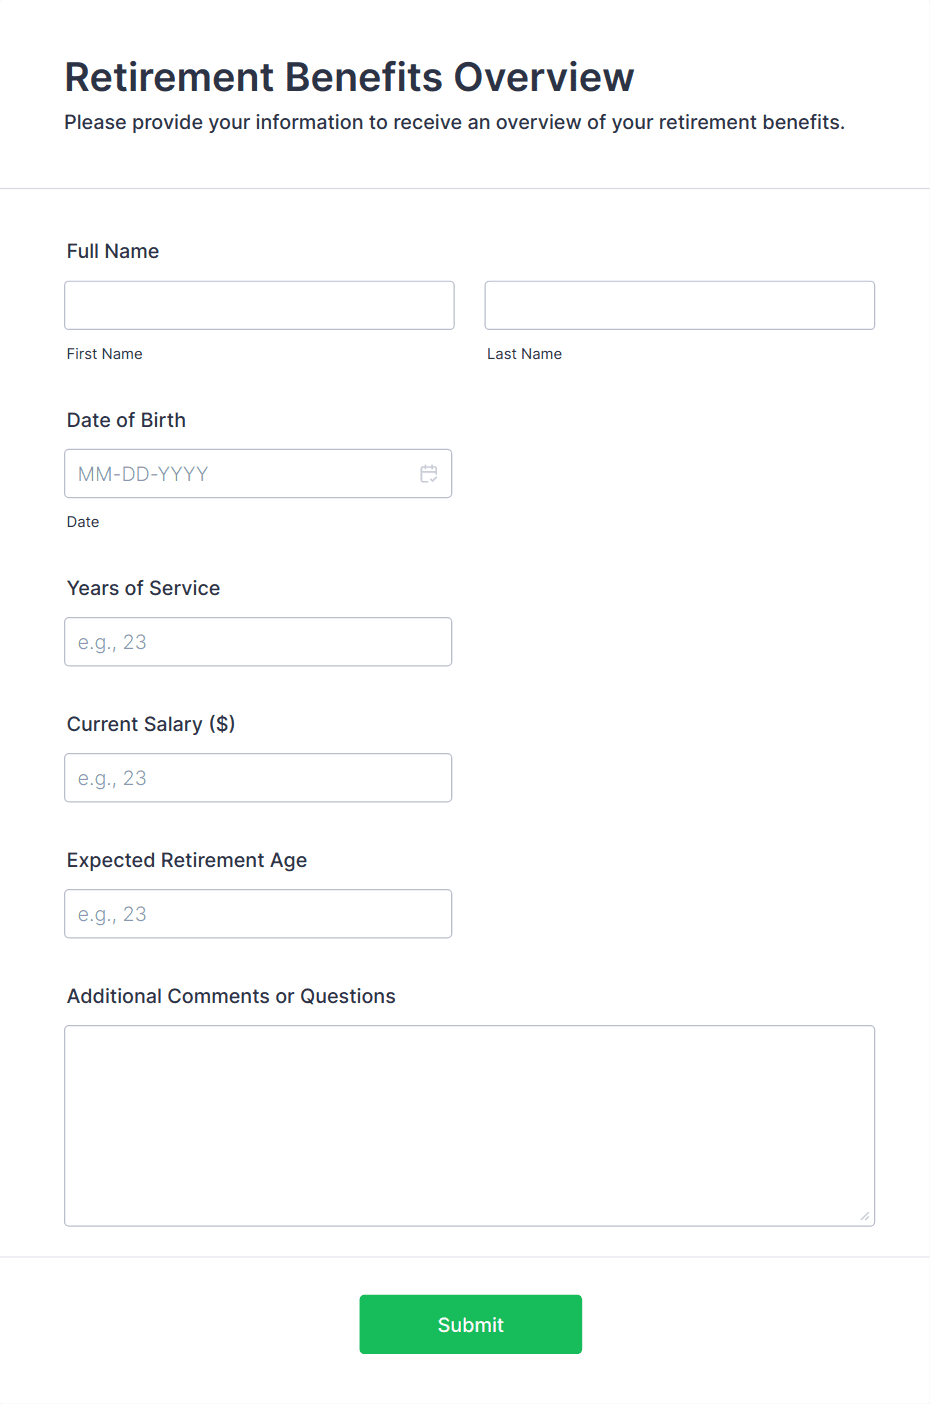
Task: Click the "Expected Retirement Age" label
Action: (187, 860)
